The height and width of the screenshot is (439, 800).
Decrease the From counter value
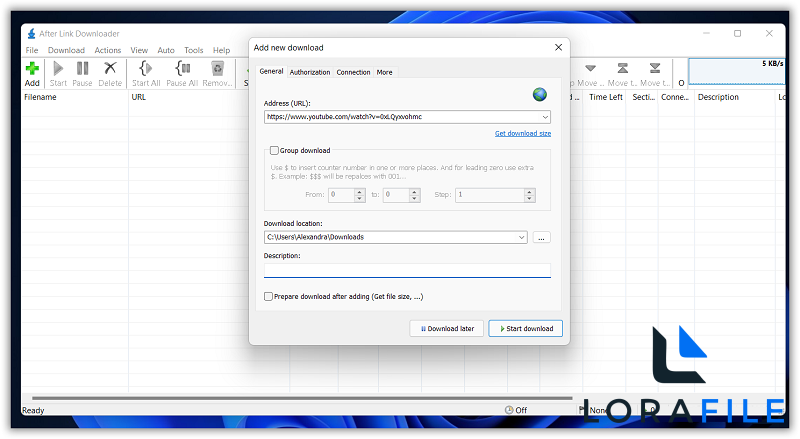360,199
